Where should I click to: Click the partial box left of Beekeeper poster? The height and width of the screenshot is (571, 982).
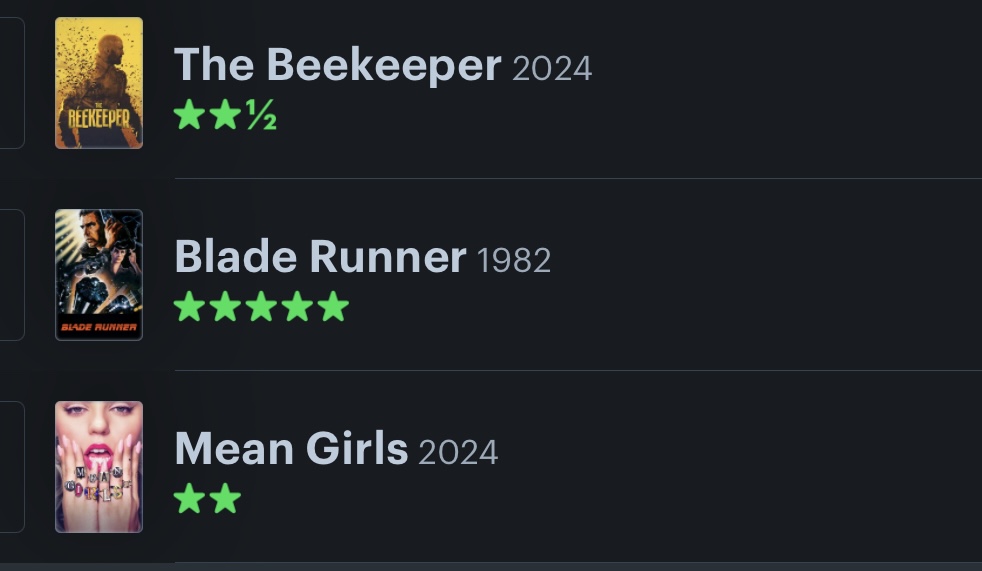(x=11, y=83)
